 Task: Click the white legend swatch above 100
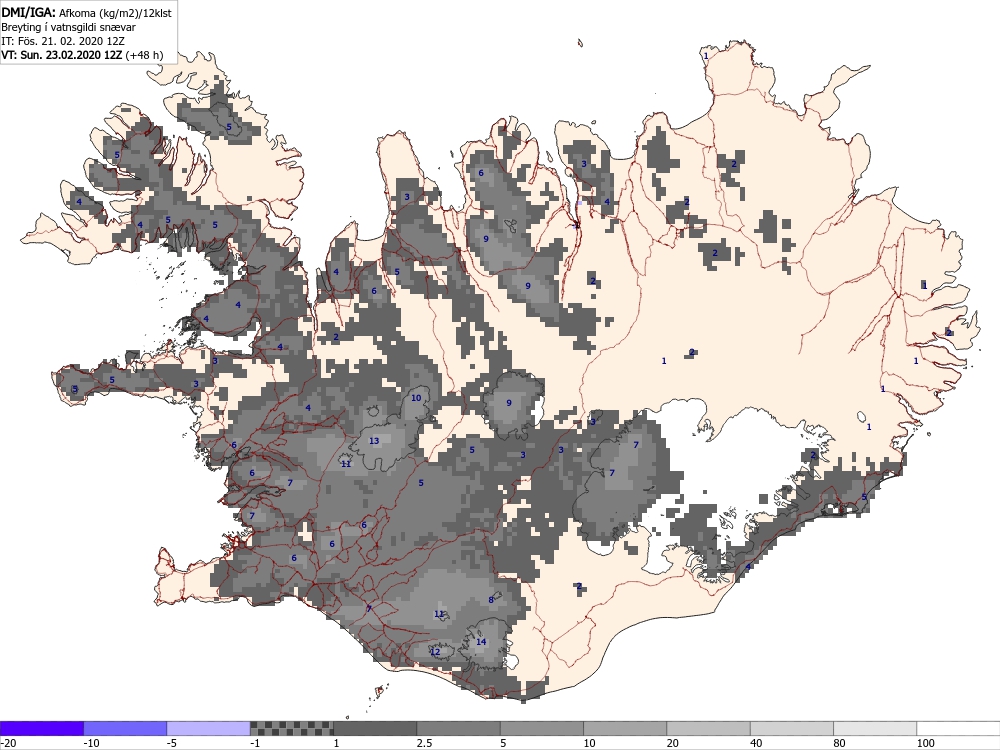(959, 728)
